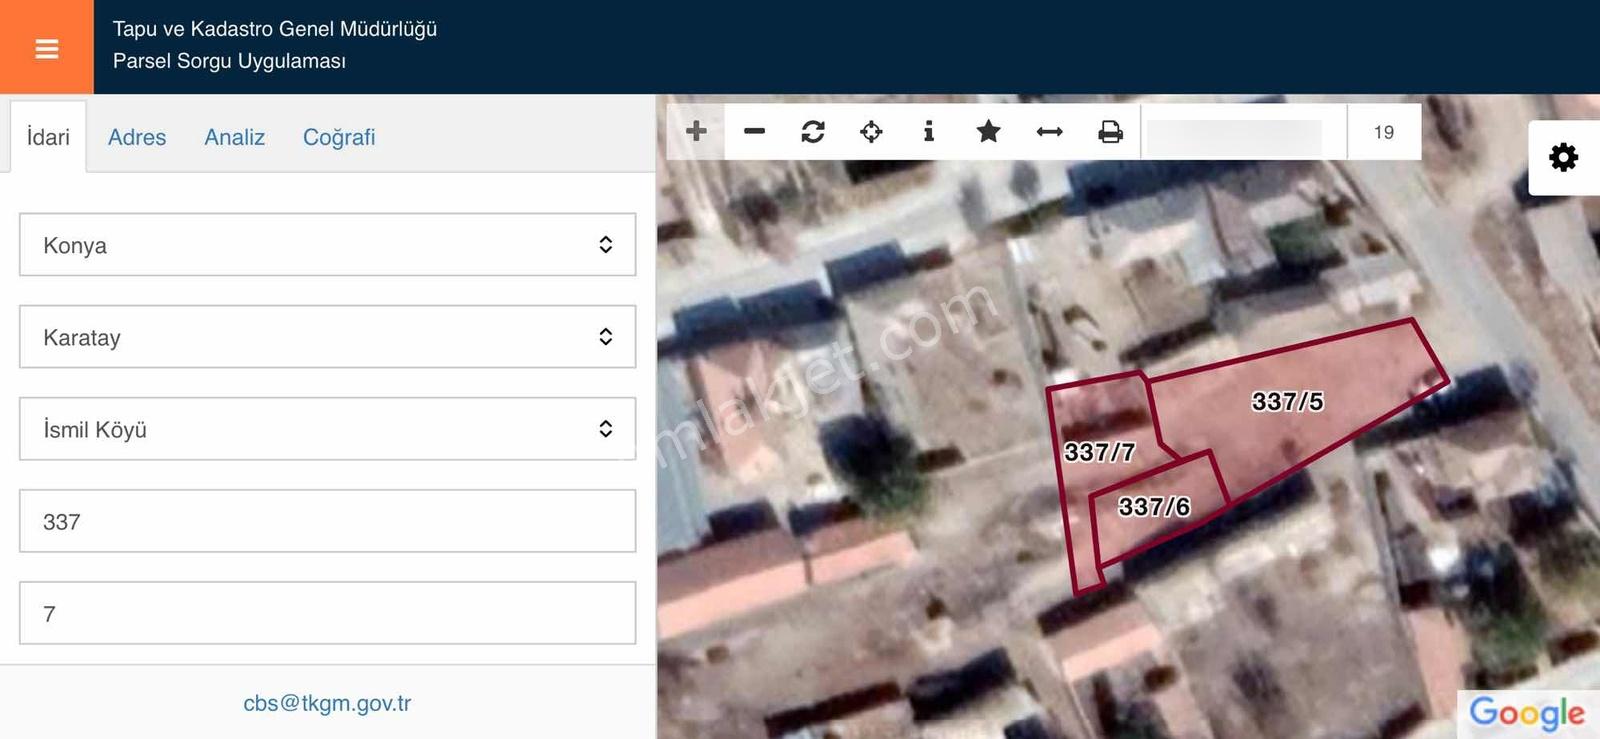
Task: Select parcel 337/6 on the map
Action: click(x=1154, y=507)
